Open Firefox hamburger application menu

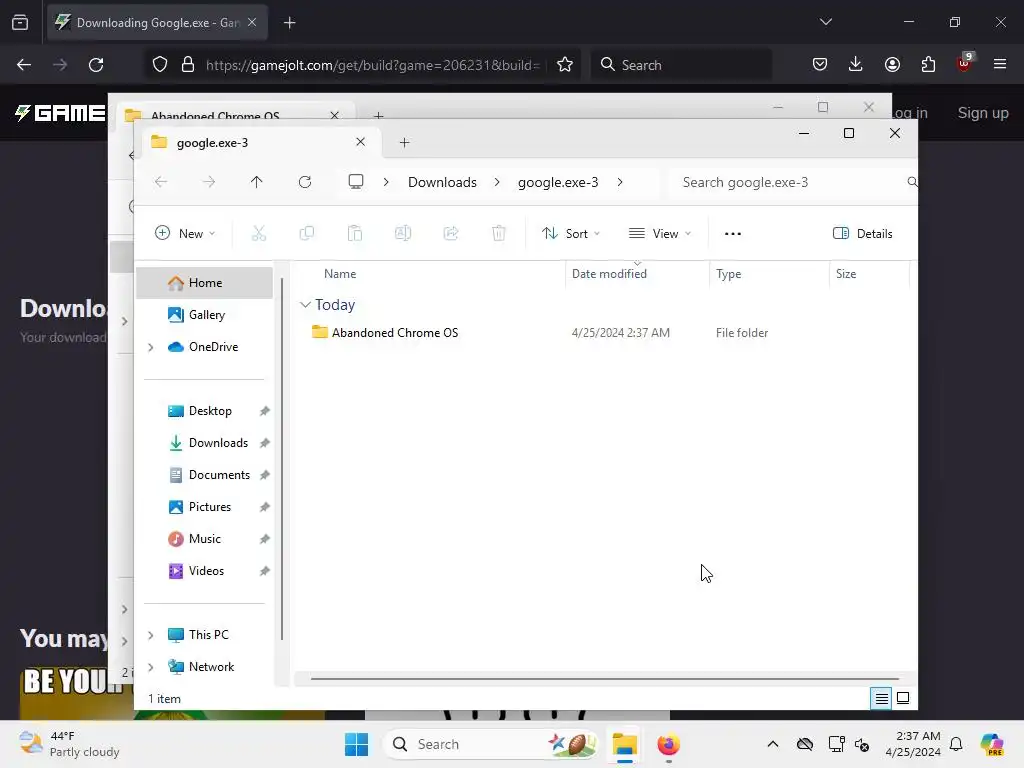pyautogui.click(x=1000, y=65)
